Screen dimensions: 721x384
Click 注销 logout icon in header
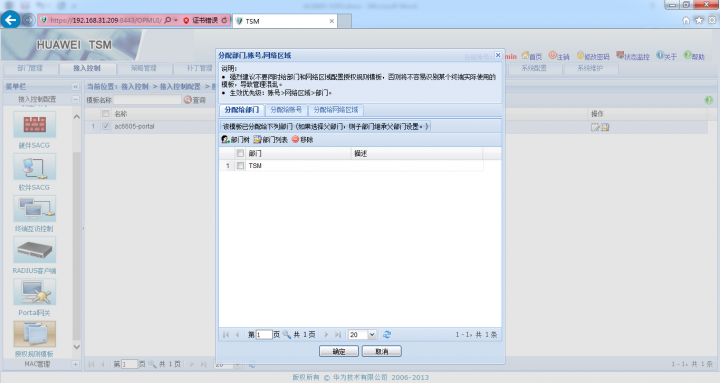[x=553, y=56]
